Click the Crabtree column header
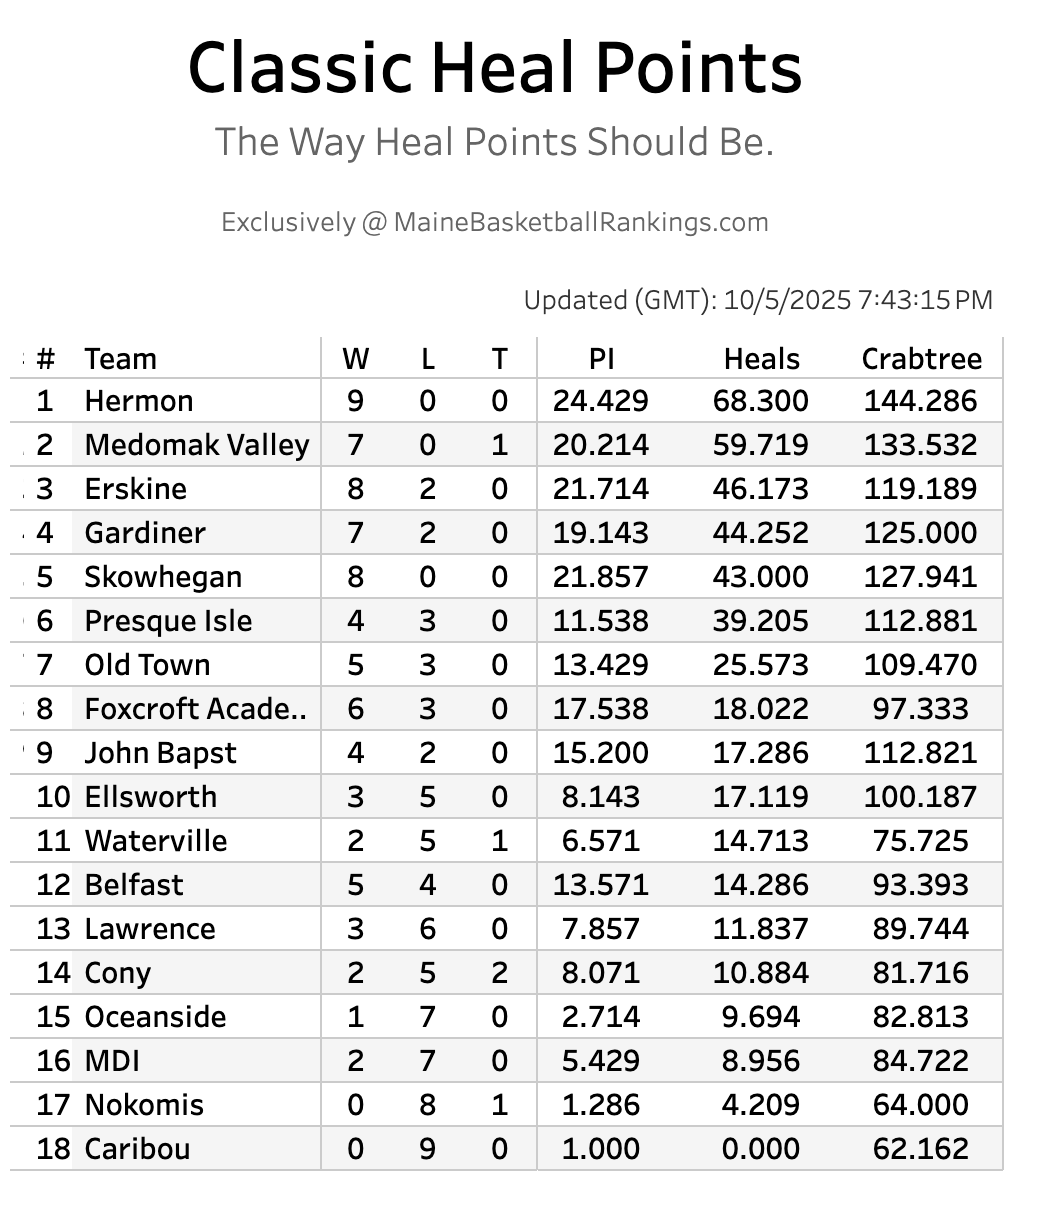This screenshot has width=1044, height=1208. (921, 359)
